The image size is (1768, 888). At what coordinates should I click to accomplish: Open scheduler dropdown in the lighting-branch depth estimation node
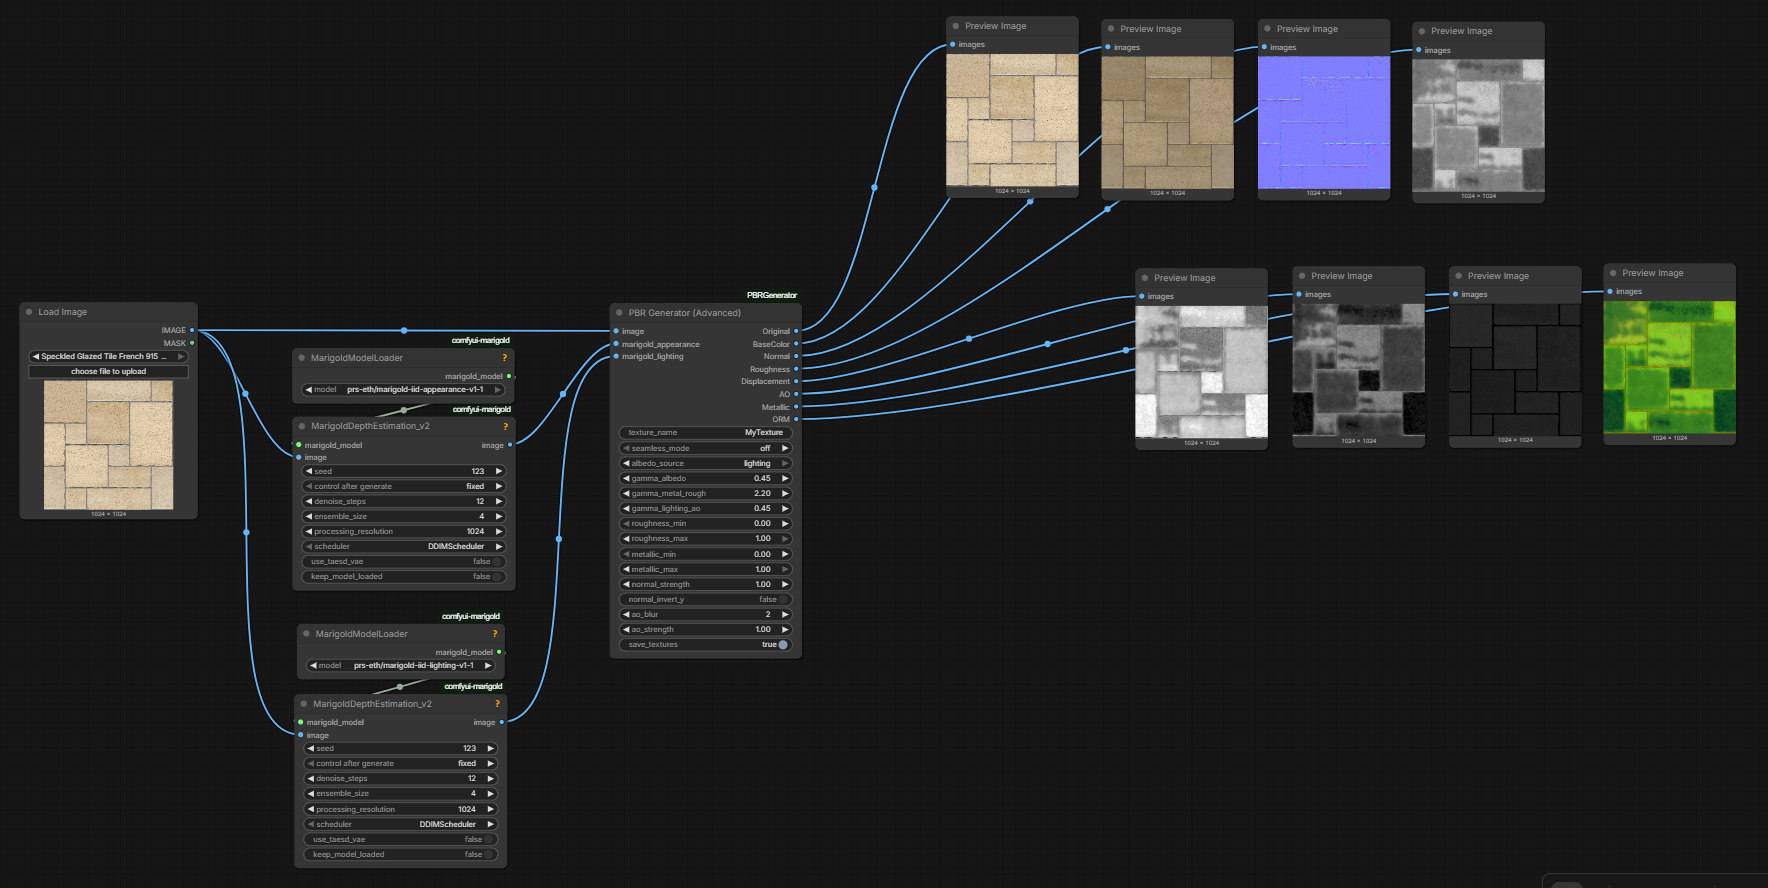click(401, 824)
